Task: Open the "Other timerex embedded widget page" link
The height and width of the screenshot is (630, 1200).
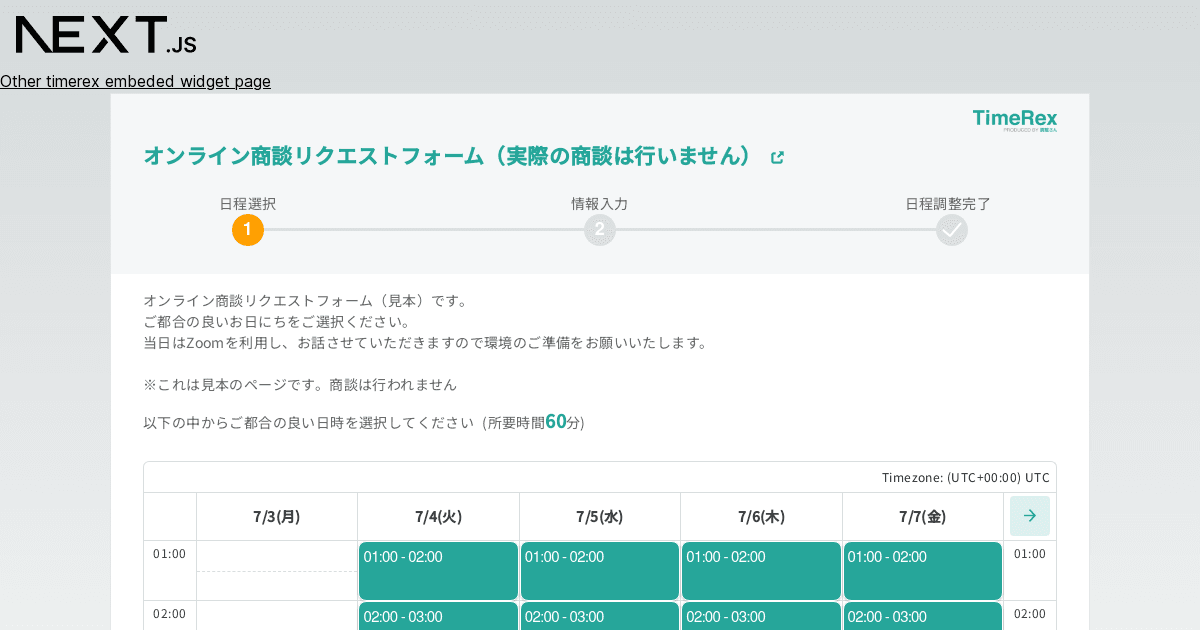Action: pos(136,81)
